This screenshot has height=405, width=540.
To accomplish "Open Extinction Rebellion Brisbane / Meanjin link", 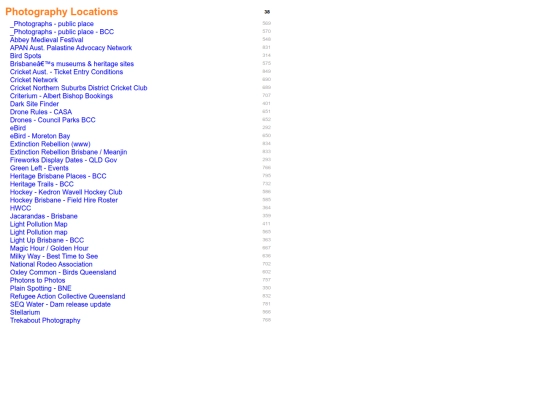I will coord(68,152).
